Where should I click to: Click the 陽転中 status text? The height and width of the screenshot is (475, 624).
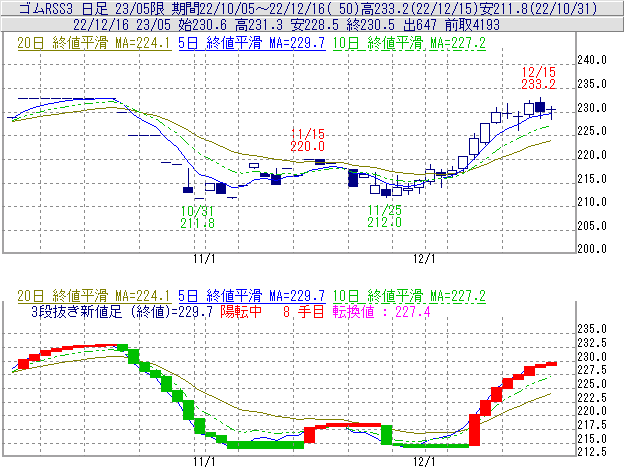coord(241,311)
